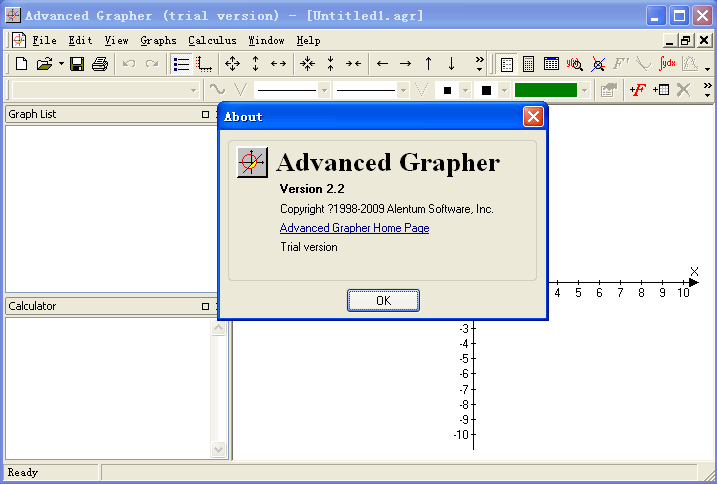Add a table graph with the + grid icon
Viewport: 717px width, 484px height.
point(661,90)
